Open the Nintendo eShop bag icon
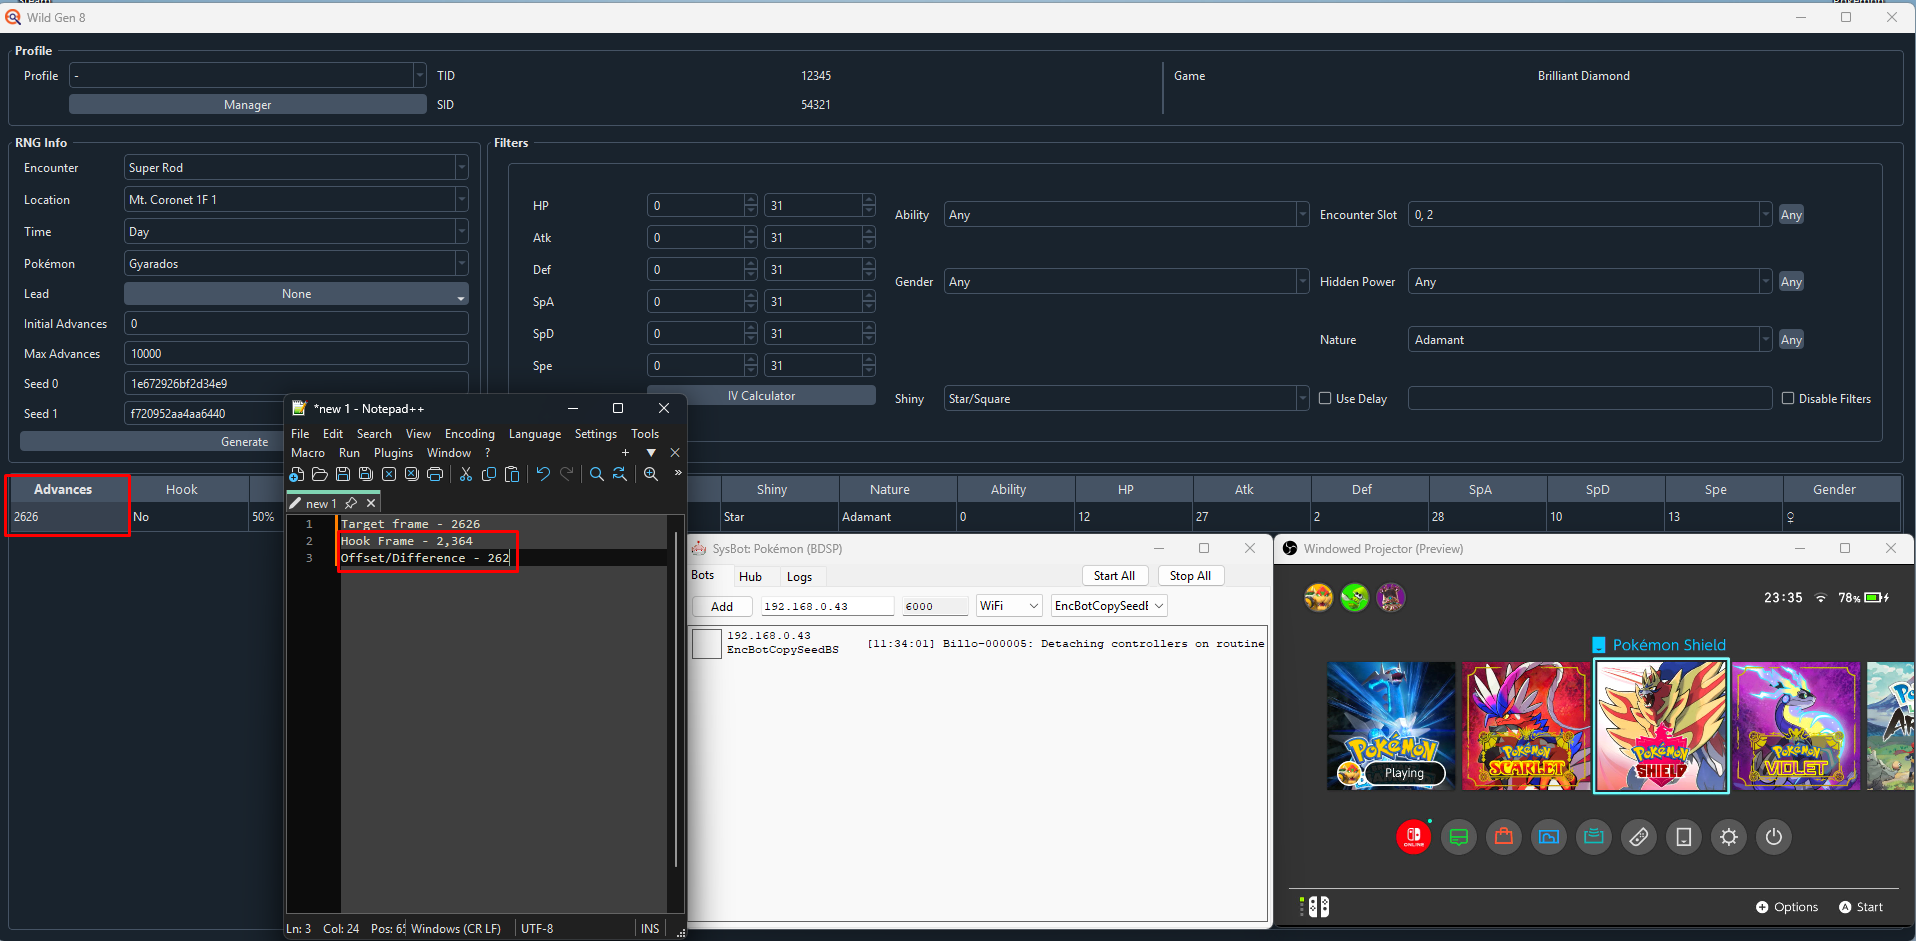 pos(1504,836)
